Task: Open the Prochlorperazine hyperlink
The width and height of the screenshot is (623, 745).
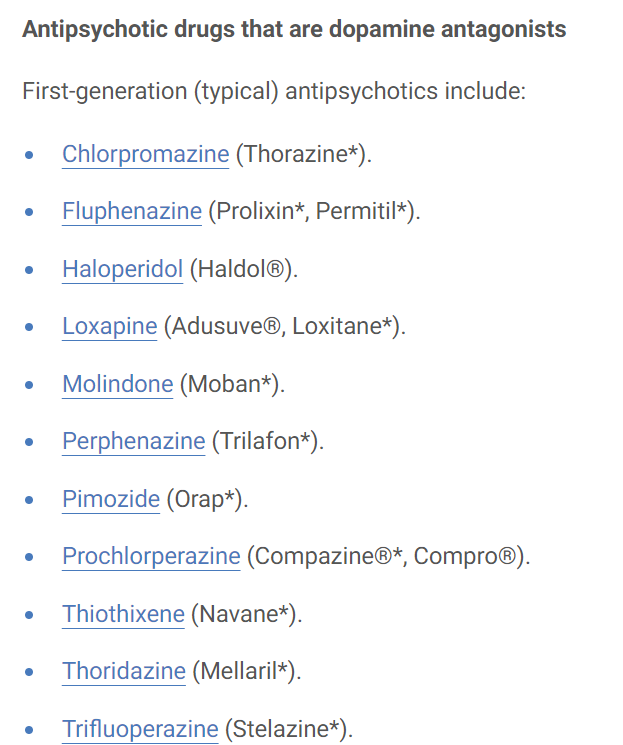Action: pos(151,556)
